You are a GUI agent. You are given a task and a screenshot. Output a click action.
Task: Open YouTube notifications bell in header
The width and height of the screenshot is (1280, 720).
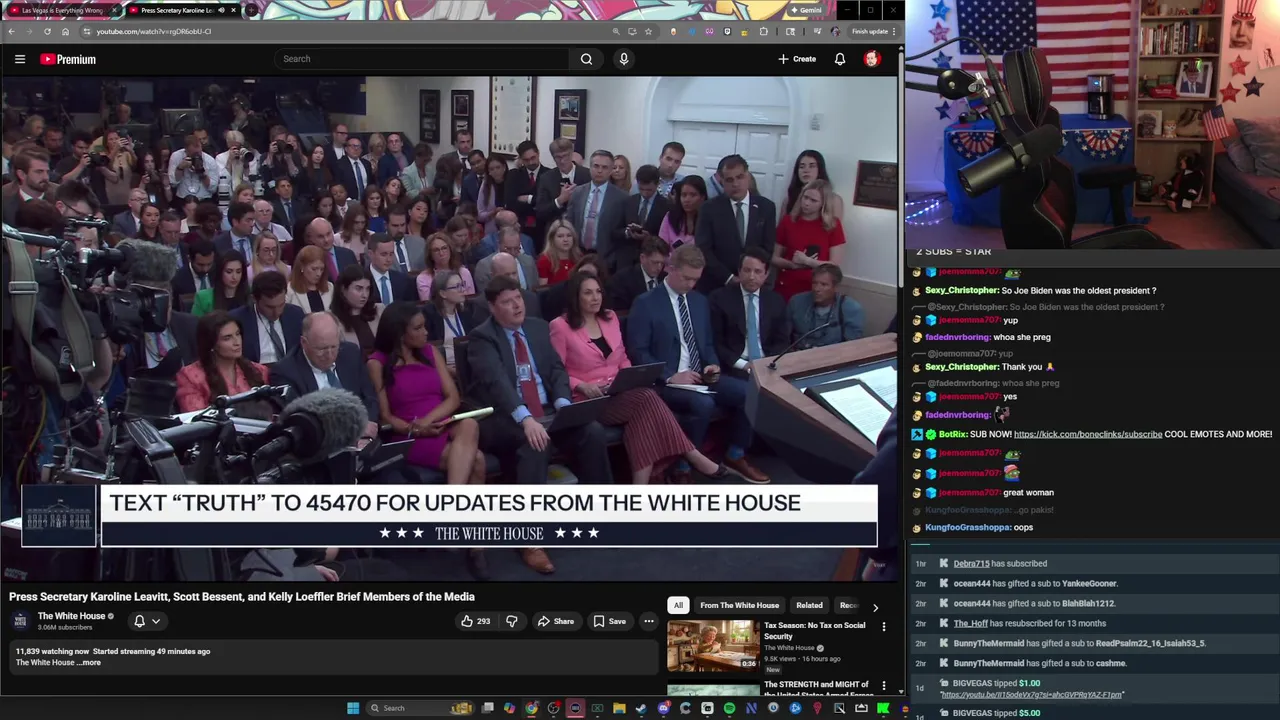point(840,59)
